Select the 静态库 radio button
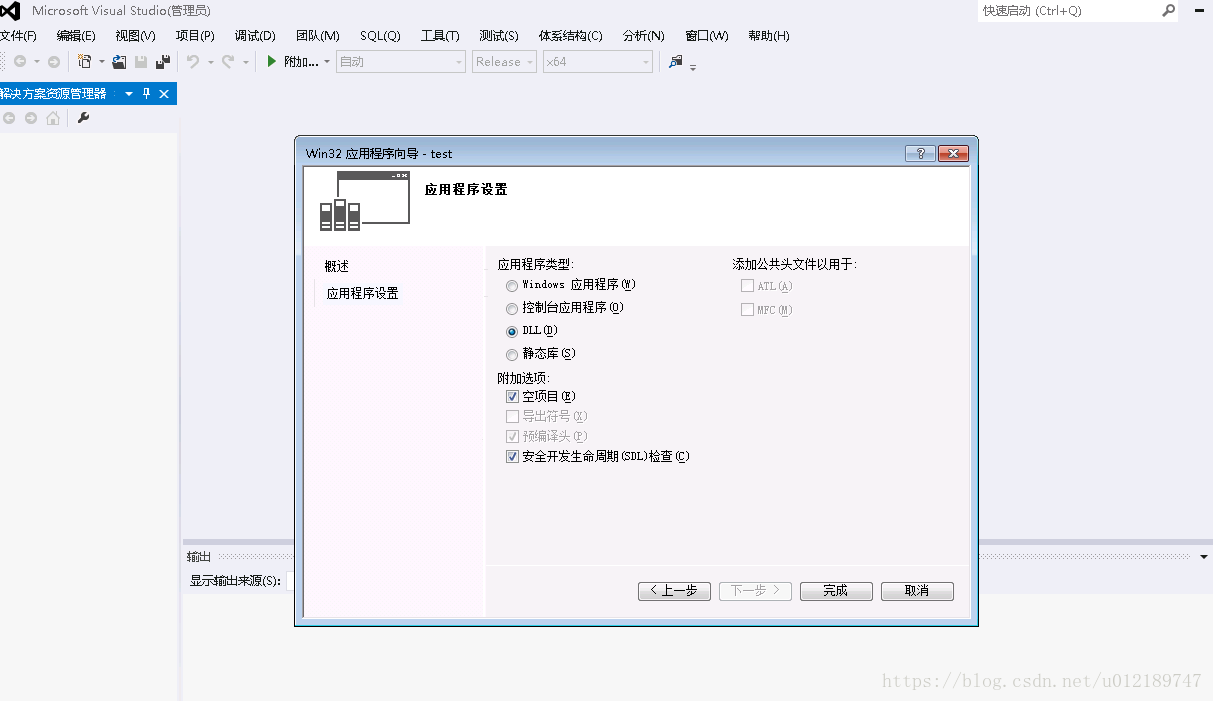 (512, 355)
